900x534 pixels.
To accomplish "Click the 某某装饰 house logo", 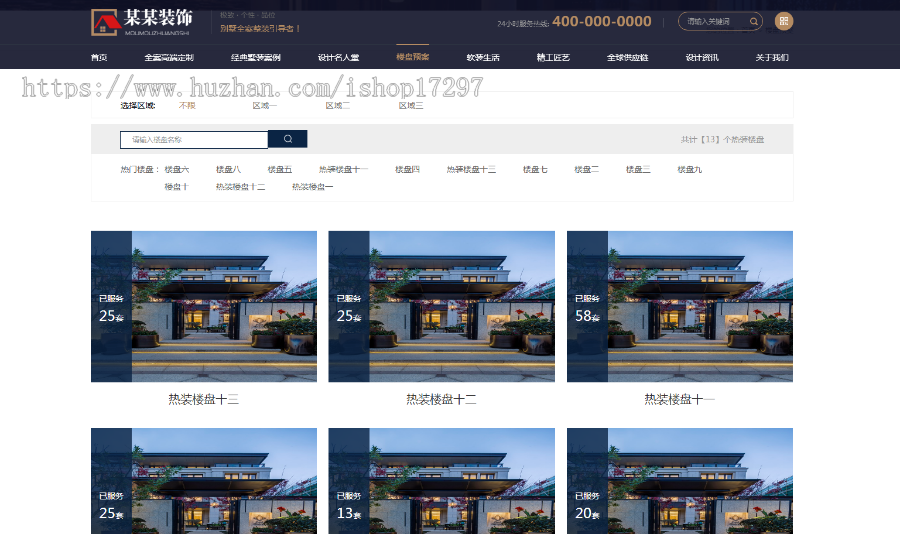I will (141, 22).
